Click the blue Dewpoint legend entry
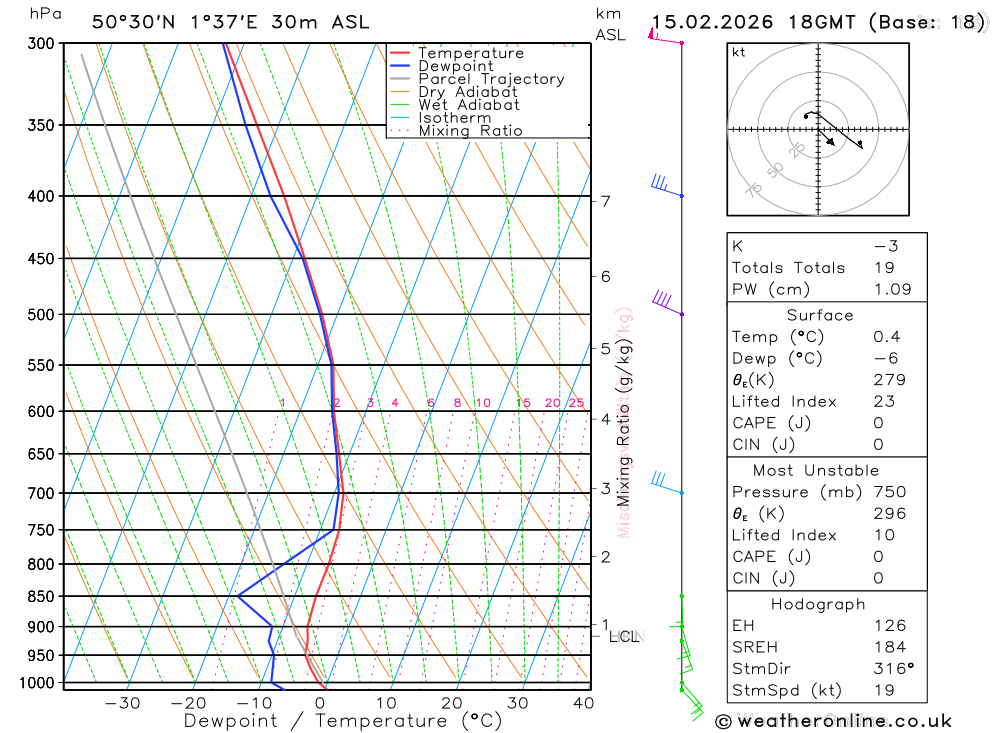Screen dimensions: 1000x733 tap(441, 66)
